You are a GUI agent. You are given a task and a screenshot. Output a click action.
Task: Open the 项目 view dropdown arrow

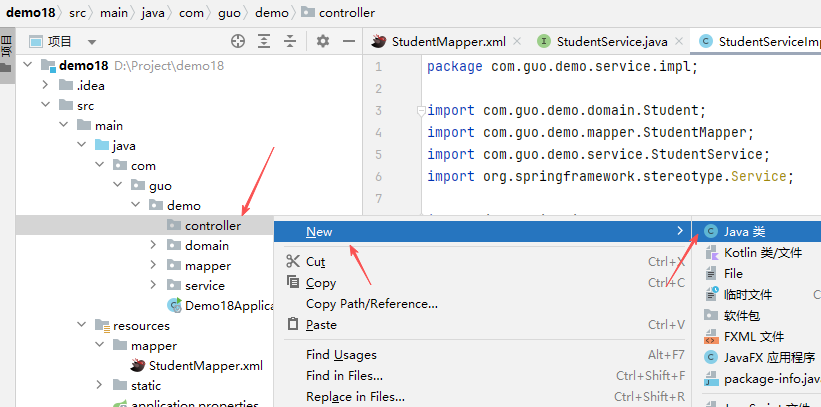pos(92,42)
